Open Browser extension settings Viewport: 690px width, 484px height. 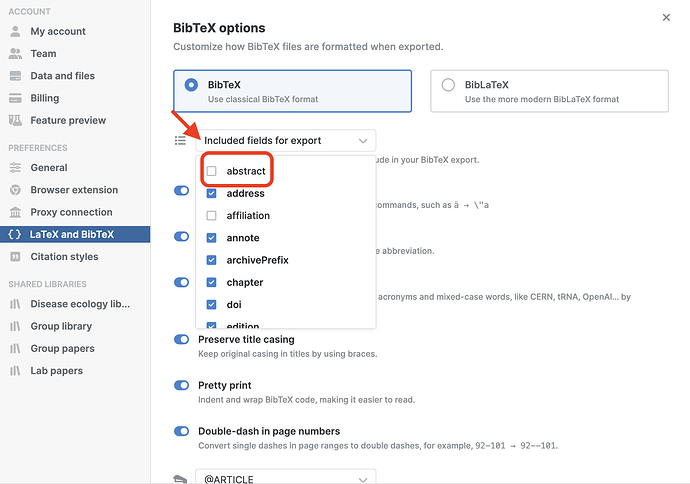pyautogui.click(x=75, y=190)
